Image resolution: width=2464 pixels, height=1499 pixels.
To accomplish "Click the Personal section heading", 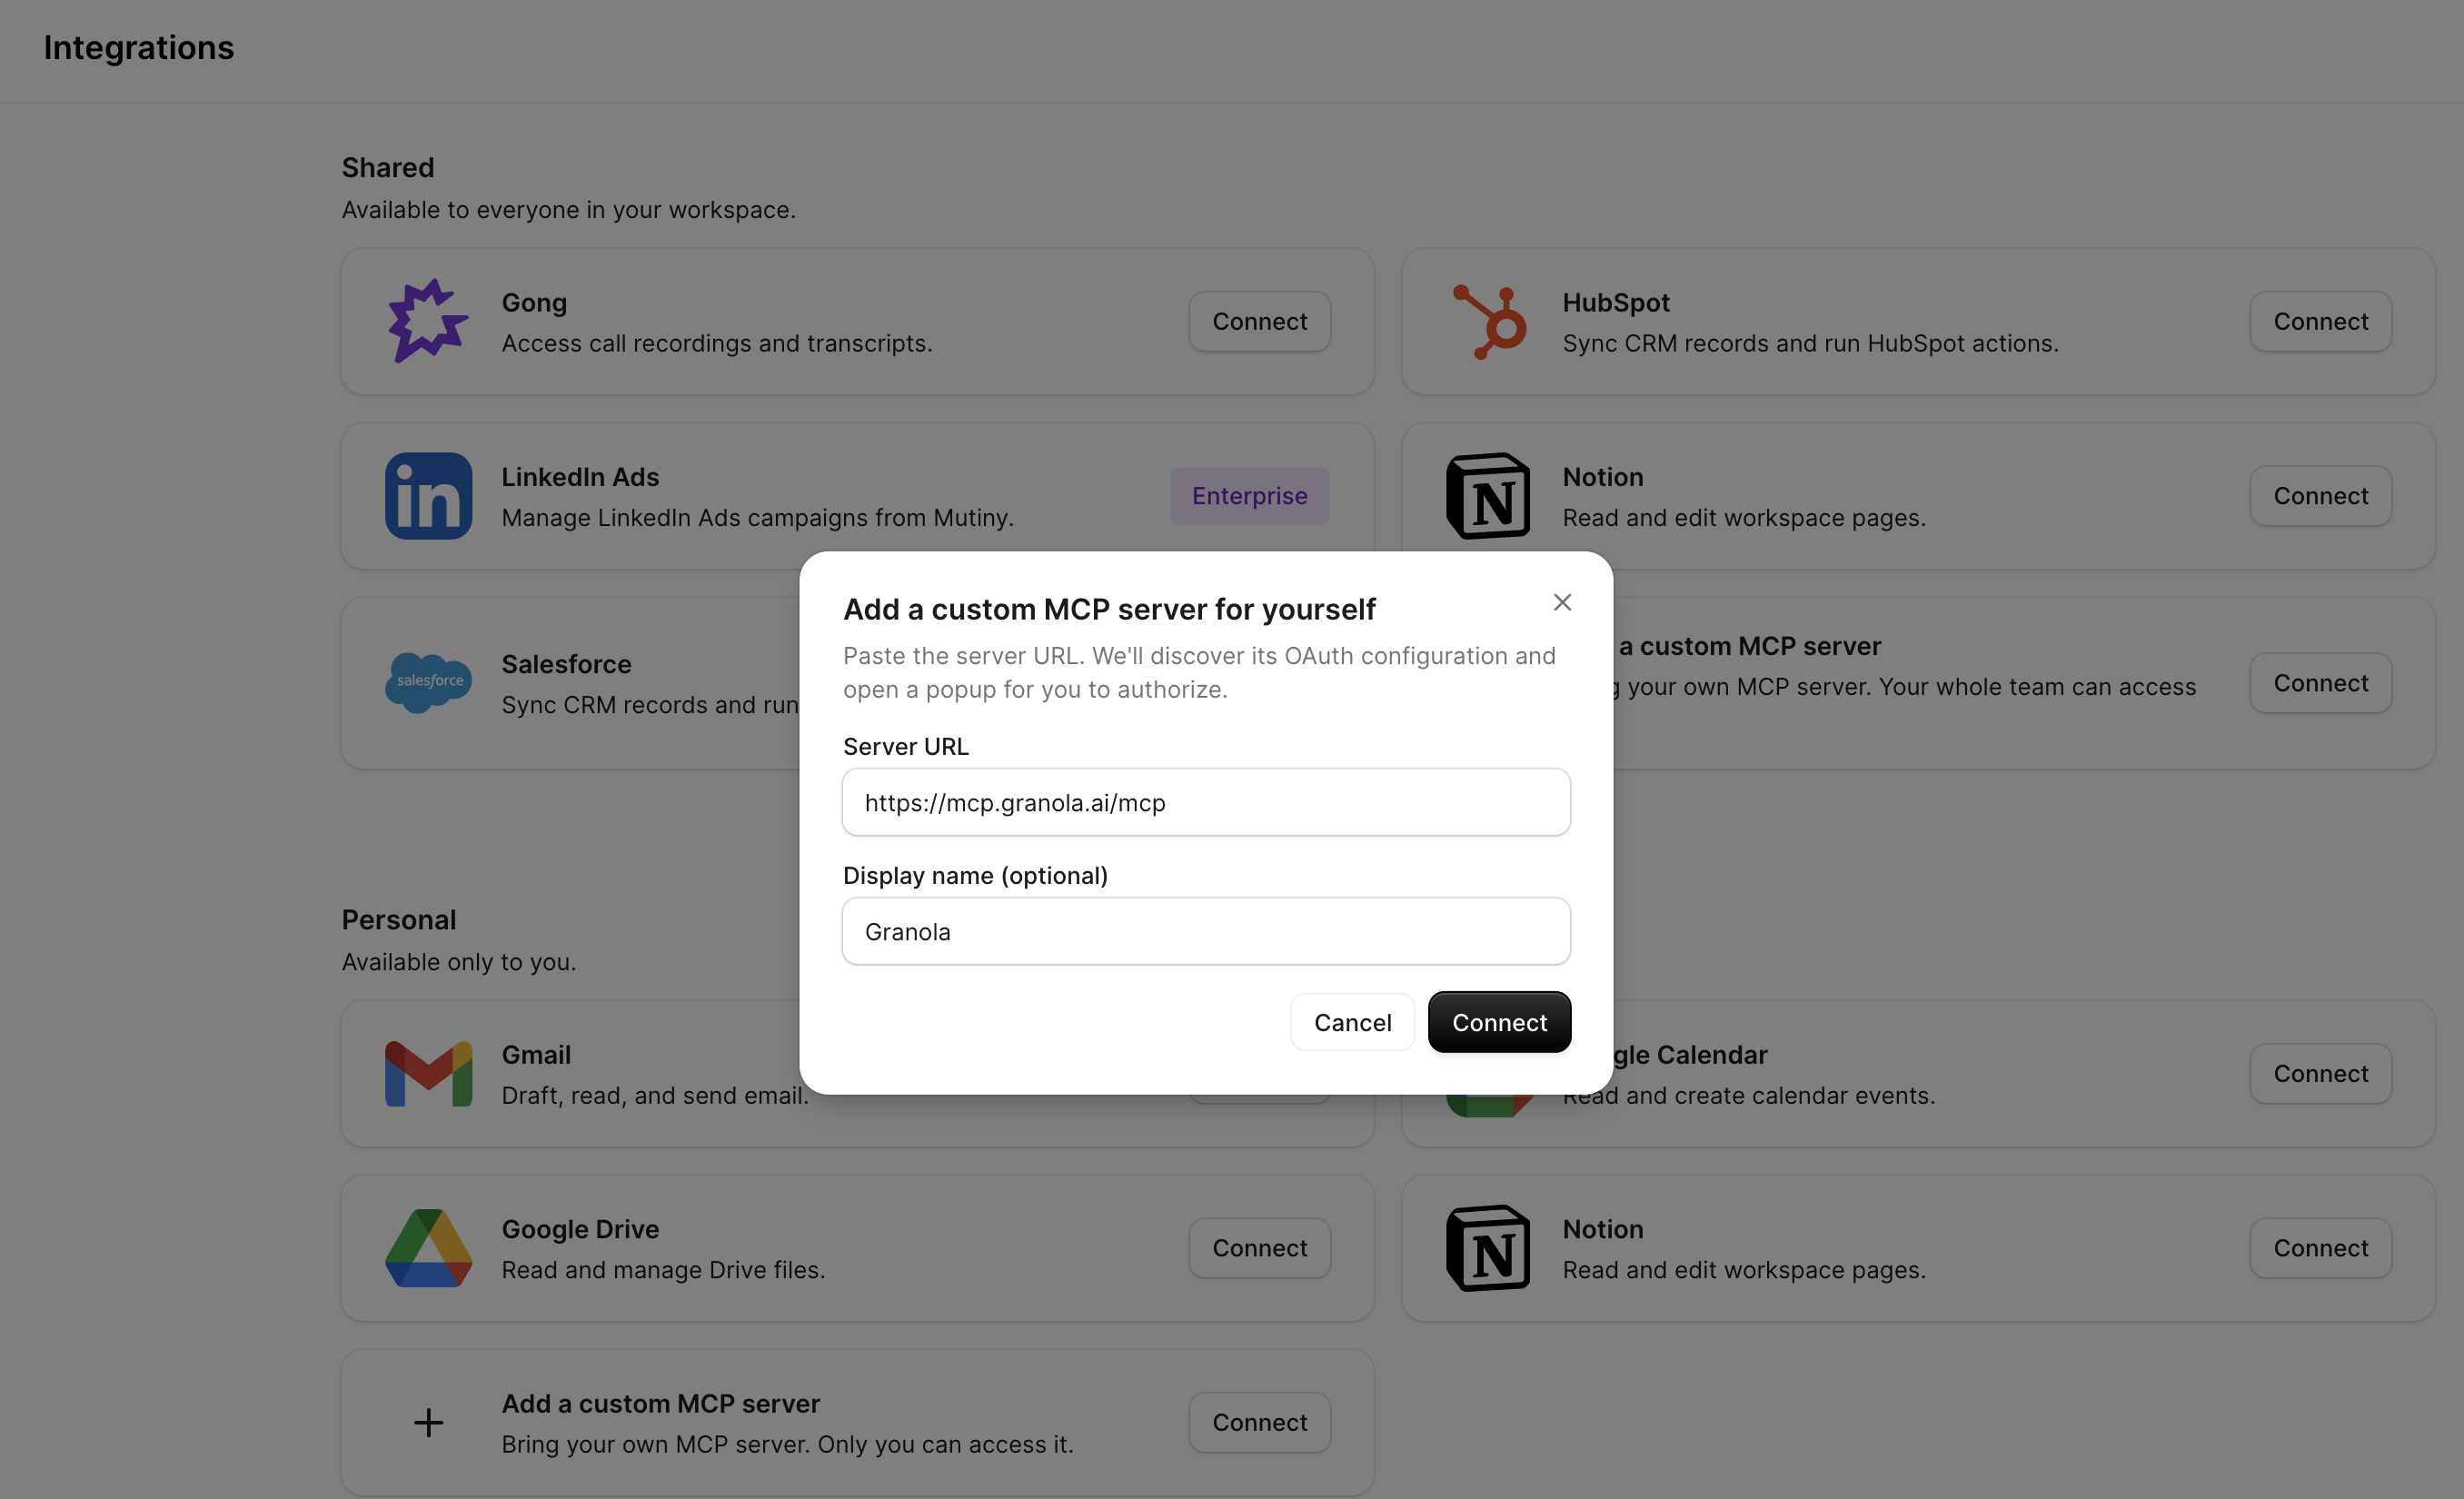I will pyautogui.click(x=398, y=919).
